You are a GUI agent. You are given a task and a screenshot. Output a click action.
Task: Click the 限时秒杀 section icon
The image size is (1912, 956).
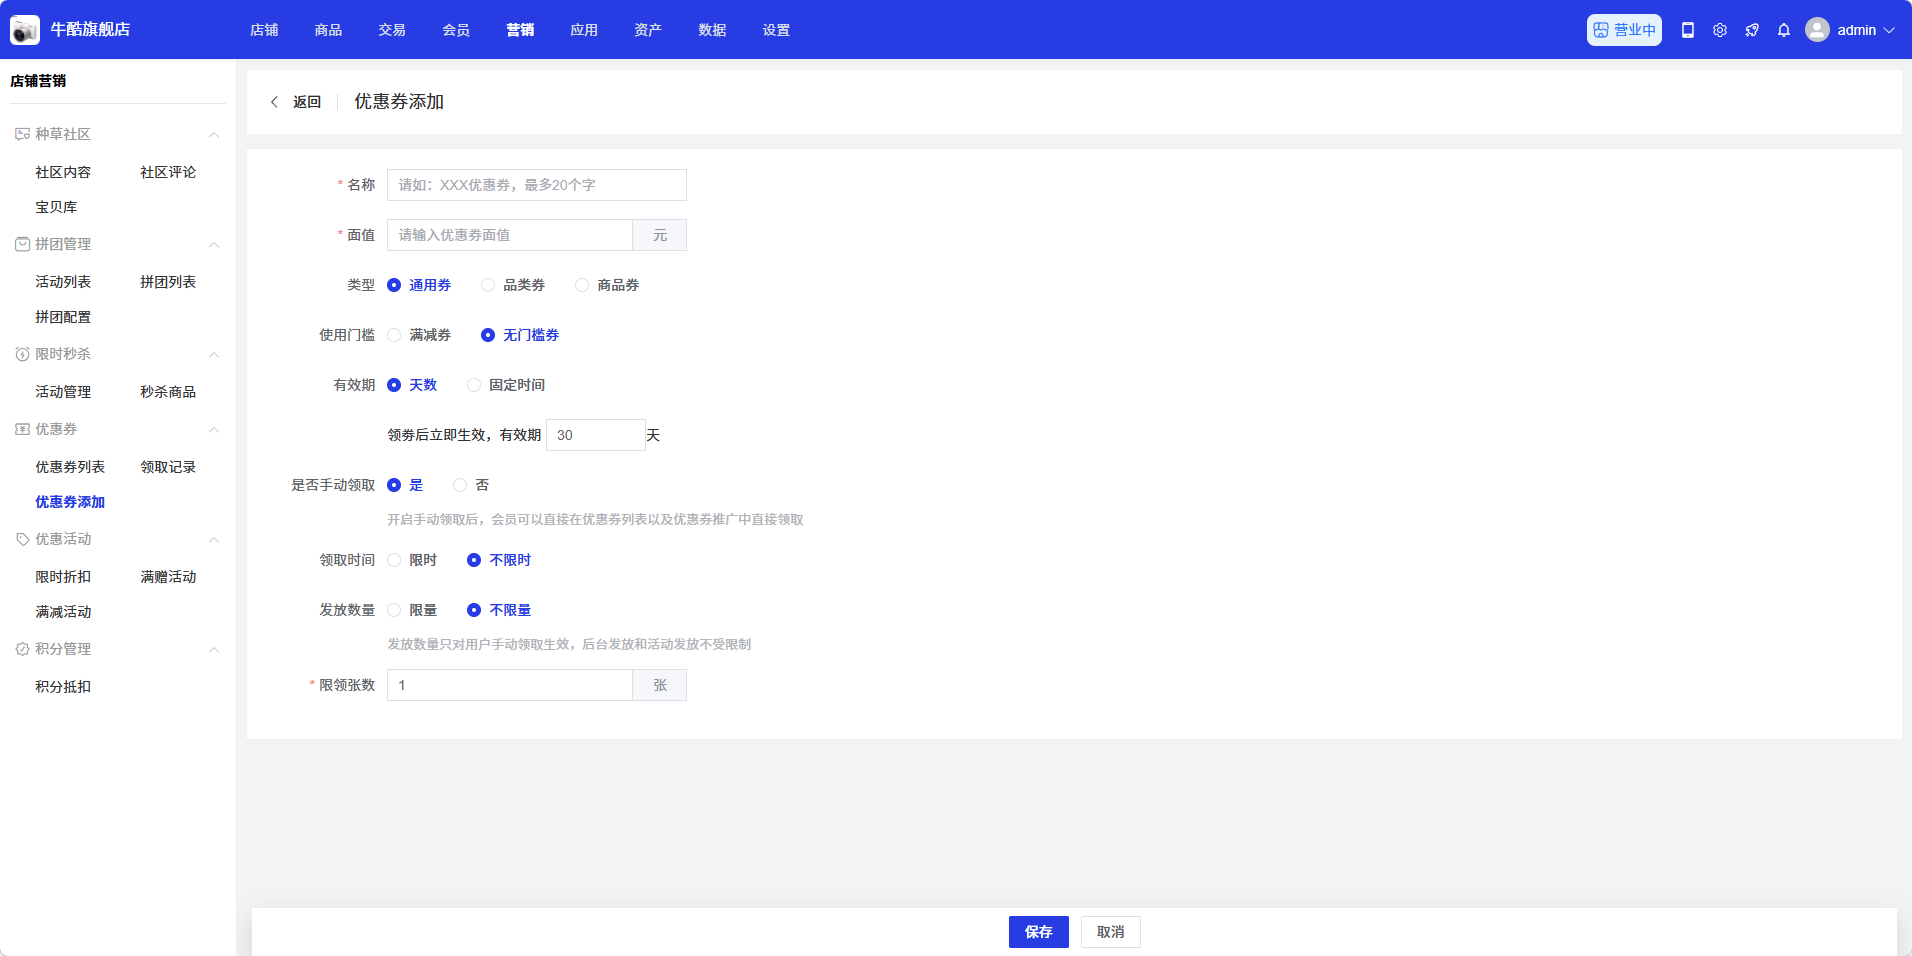[22, 354]
